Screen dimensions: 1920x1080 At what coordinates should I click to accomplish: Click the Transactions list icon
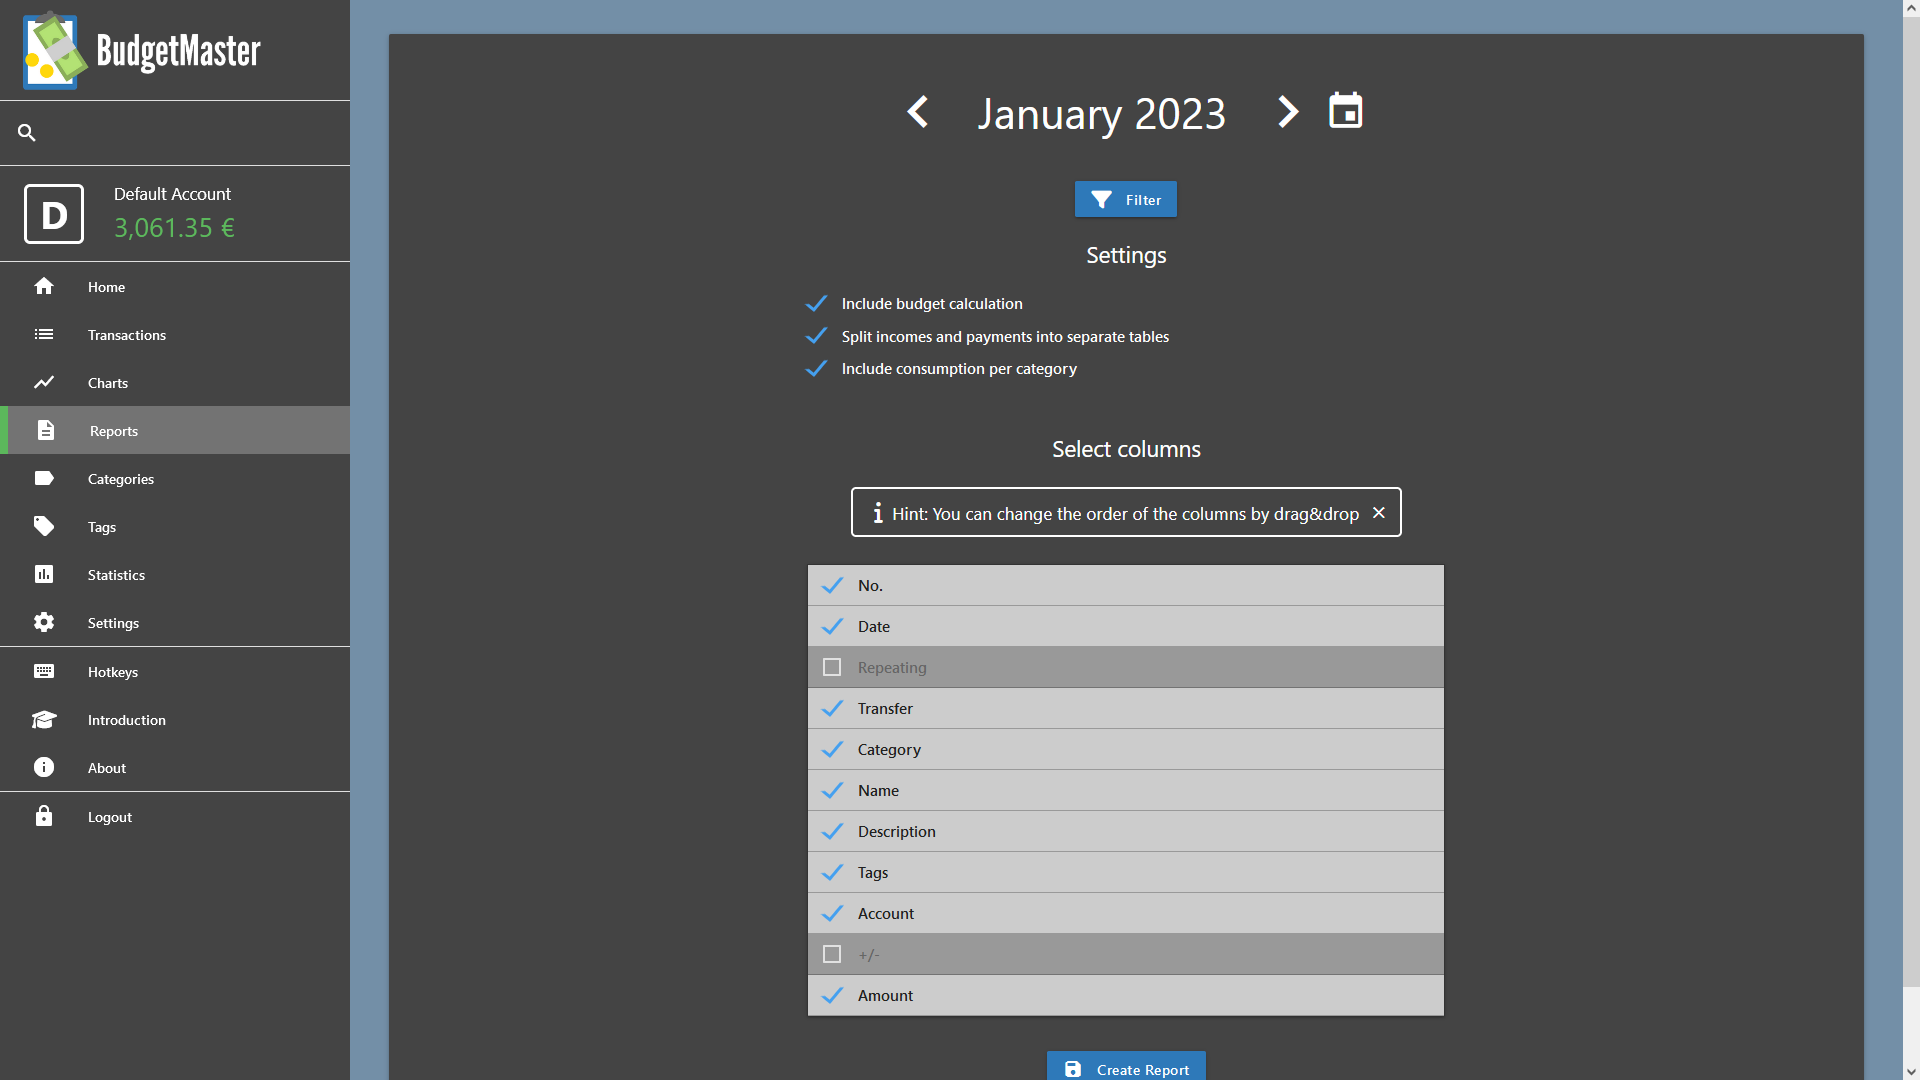pos(44,334)
